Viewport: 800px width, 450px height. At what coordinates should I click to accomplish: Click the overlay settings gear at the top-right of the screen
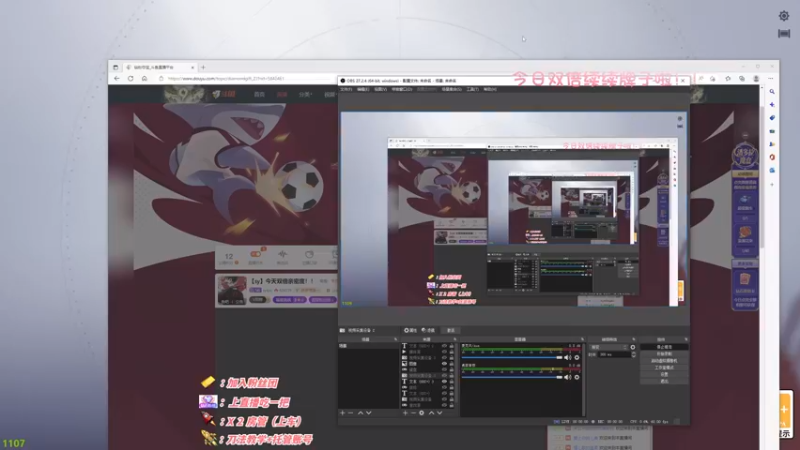click(x=784, y=16)
